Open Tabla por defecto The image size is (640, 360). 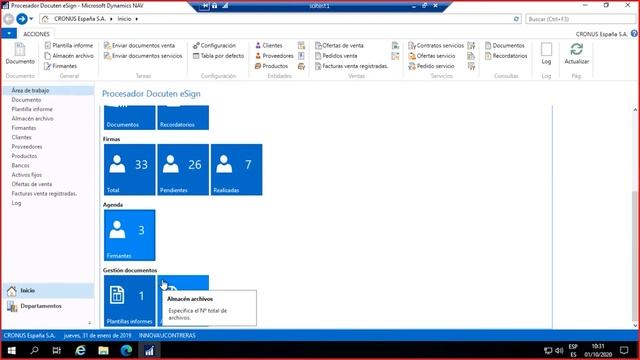pyautogui.click(x=218, y=56)
